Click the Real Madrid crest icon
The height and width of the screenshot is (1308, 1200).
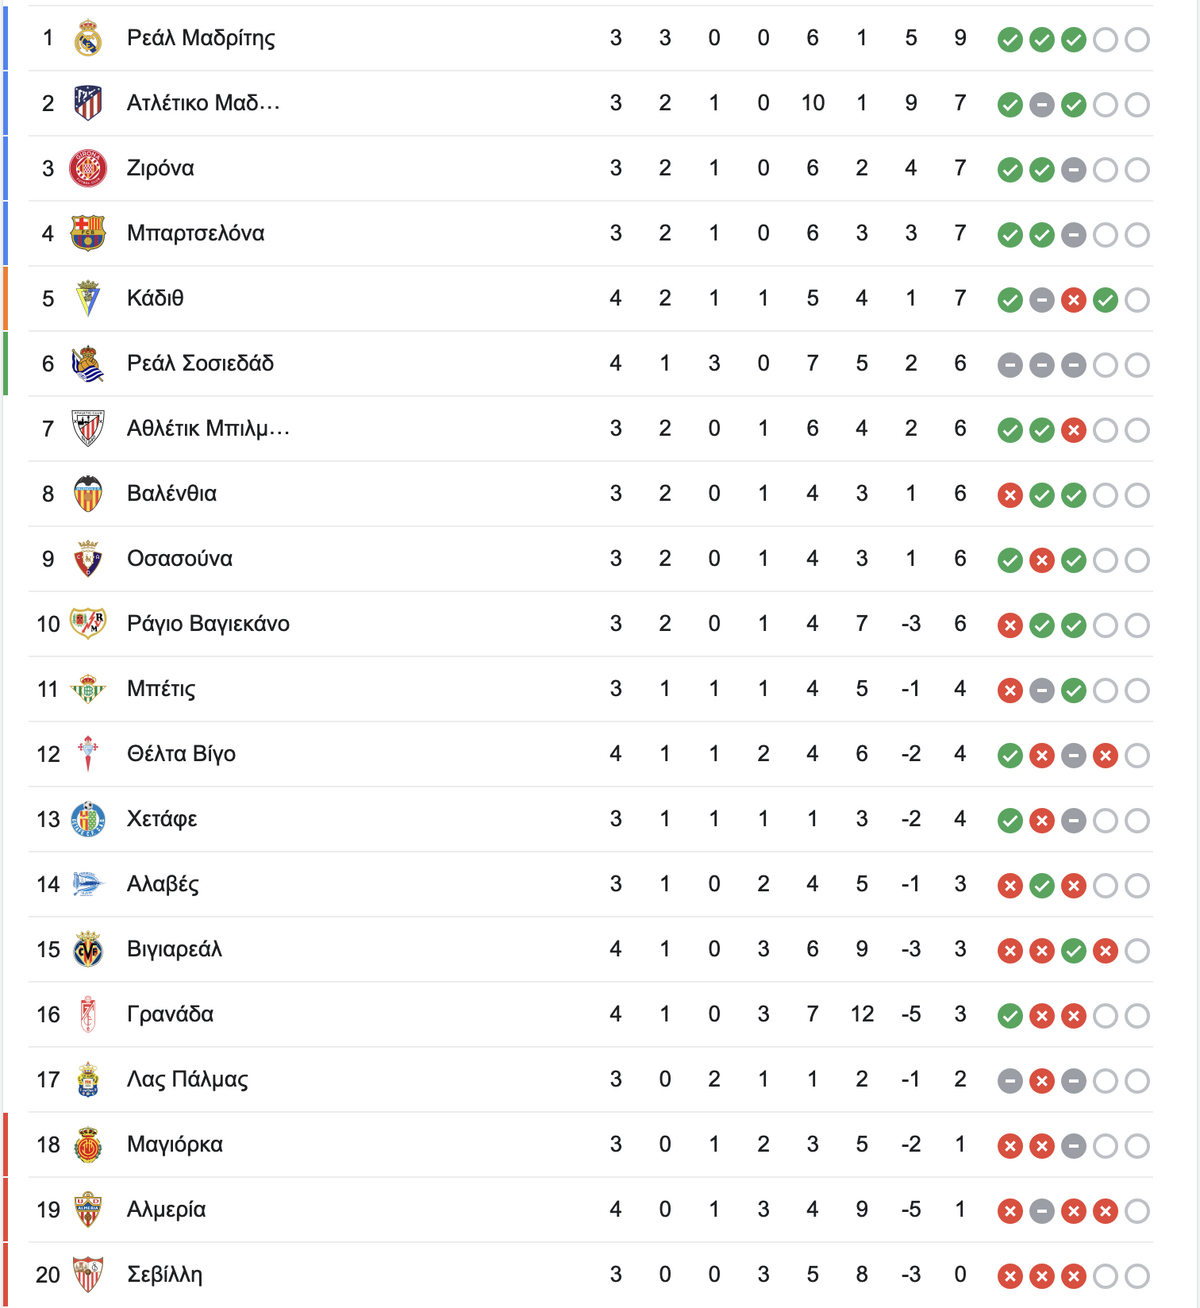point(88,38)
